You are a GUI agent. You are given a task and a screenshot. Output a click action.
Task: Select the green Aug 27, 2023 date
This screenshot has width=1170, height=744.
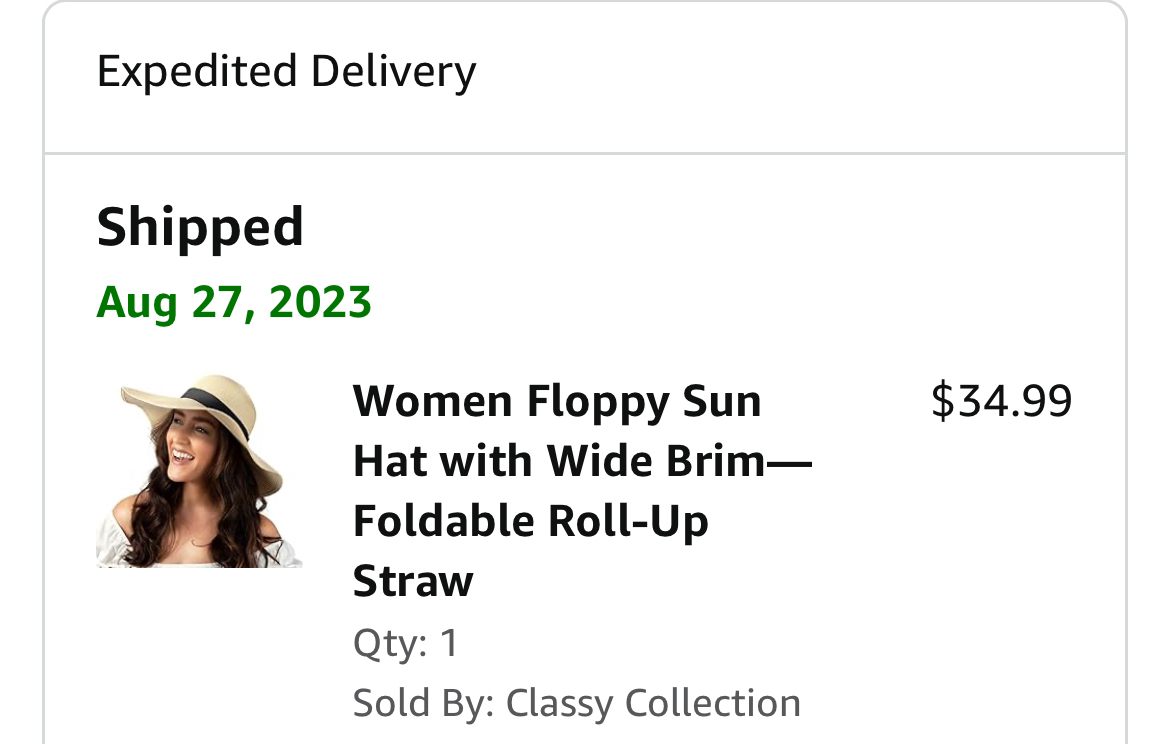234,302
